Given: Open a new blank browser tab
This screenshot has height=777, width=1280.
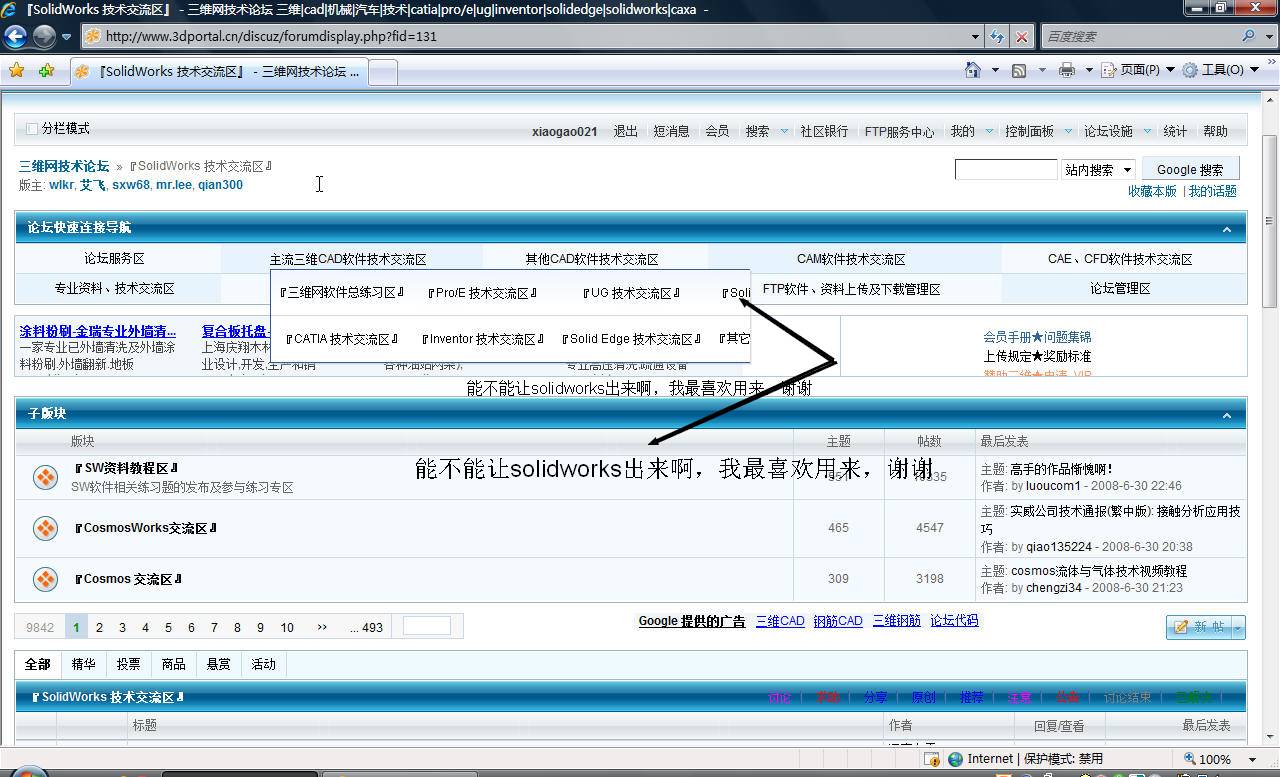Looking at the screenshot, I should click(x=383, y=72).
